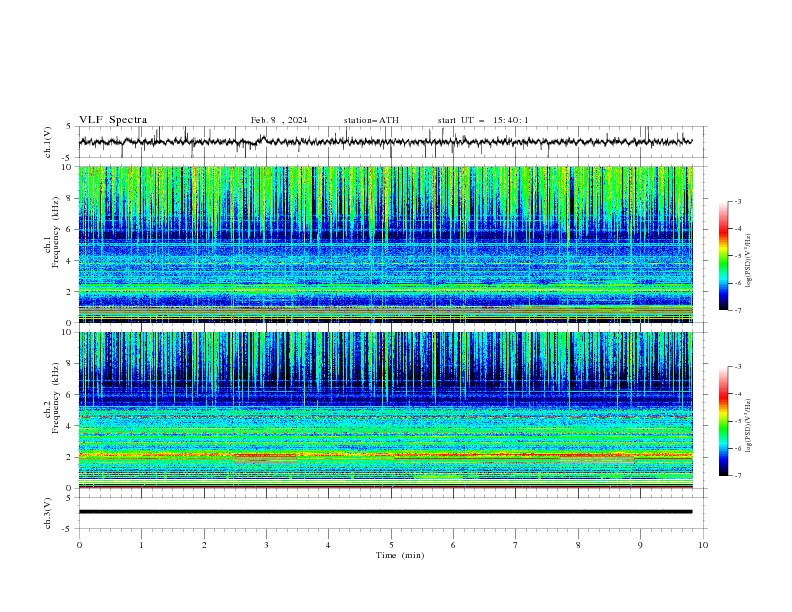
Task: Click the "9" minute tick label
Action: point(640,545)
